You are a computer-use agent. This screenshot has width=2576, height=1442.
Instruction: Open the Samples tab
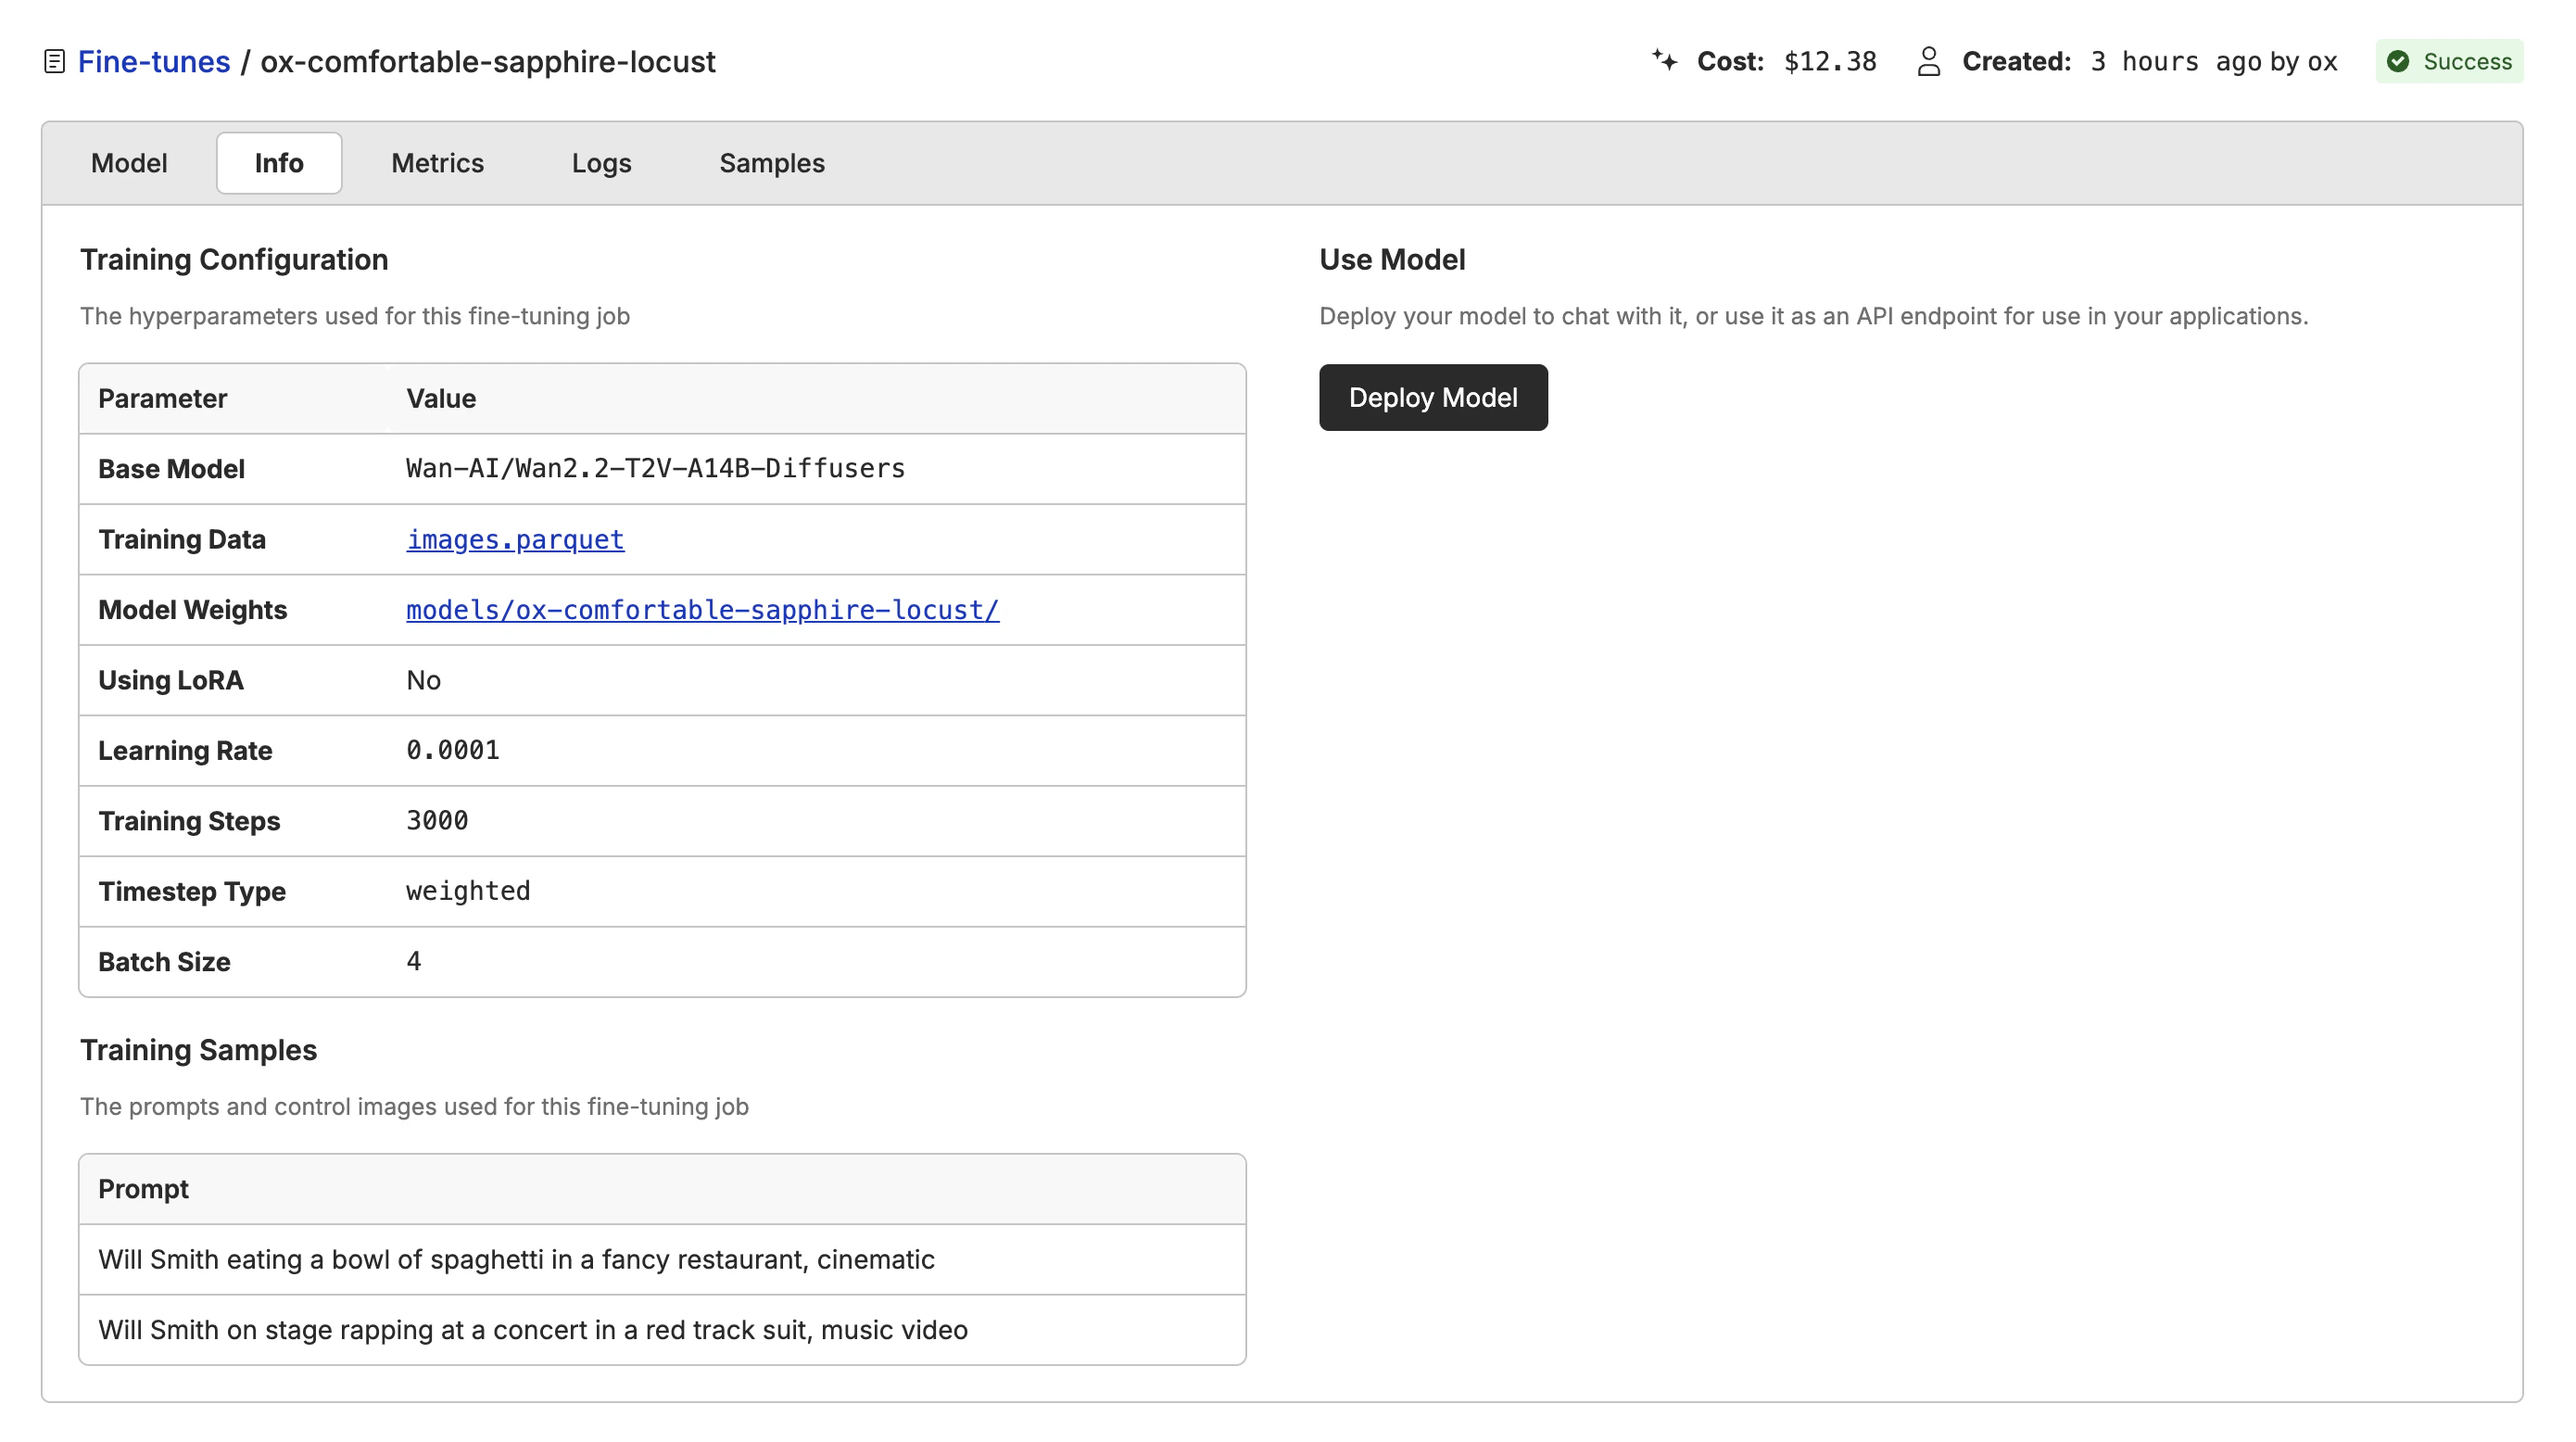[771, 163]
